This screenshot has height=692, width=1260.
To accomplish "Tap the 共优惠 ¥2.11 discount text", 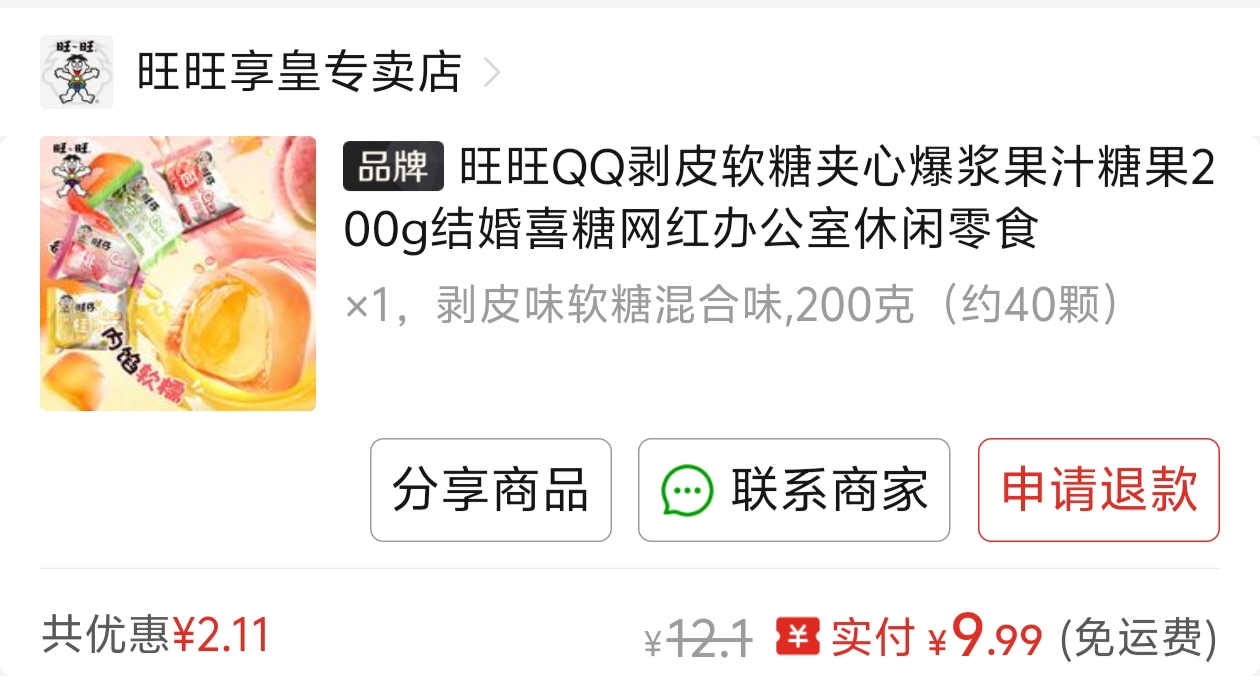I will pos(156,634).
